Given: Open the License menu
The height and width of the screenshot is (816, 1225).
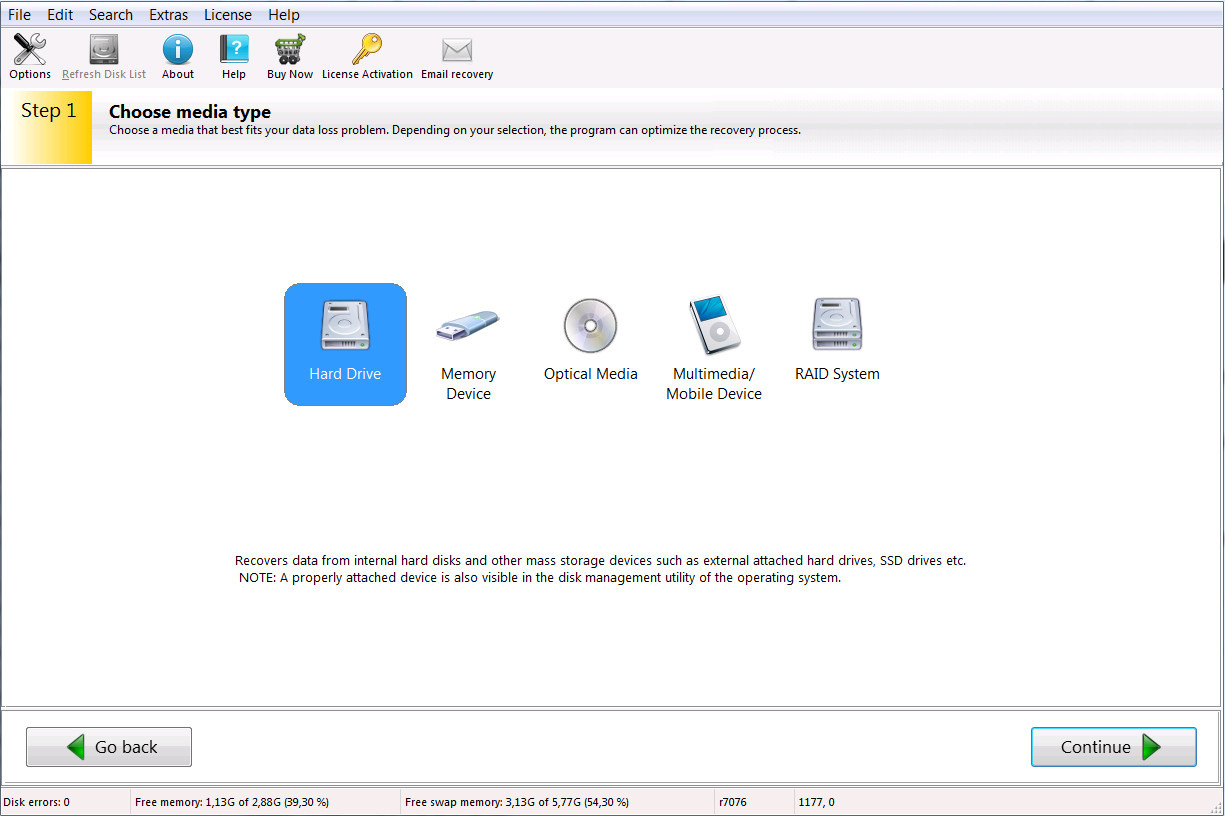Looking at the screenshot, I should [228, 14].
